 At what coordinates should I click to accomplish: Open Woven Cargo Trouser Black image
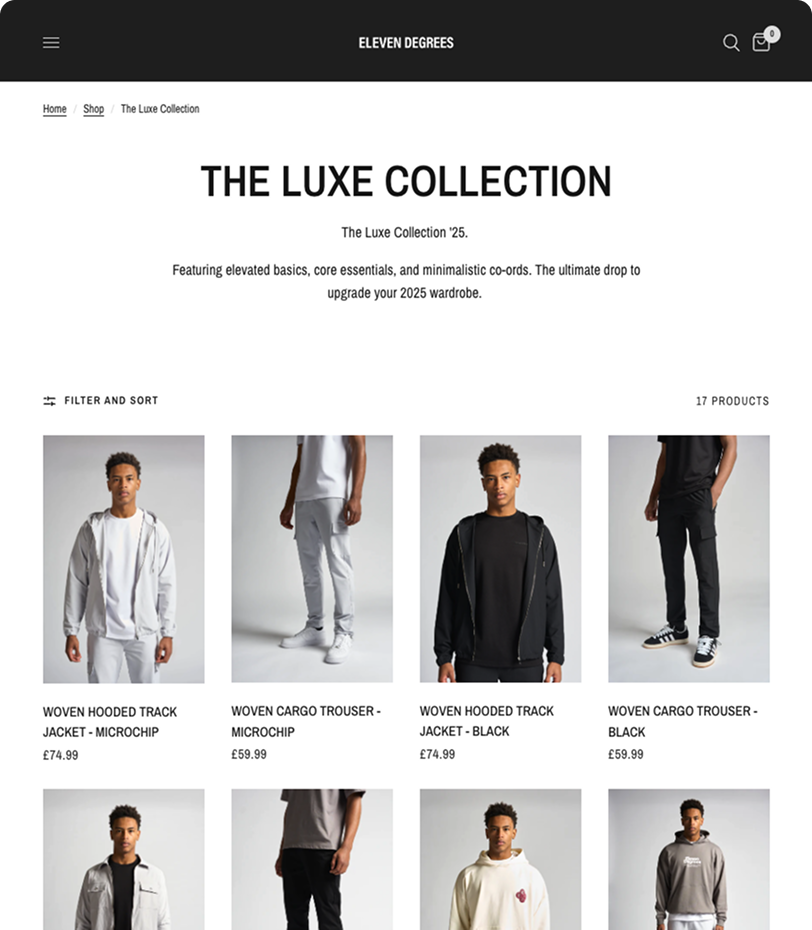tap(689, 559)
